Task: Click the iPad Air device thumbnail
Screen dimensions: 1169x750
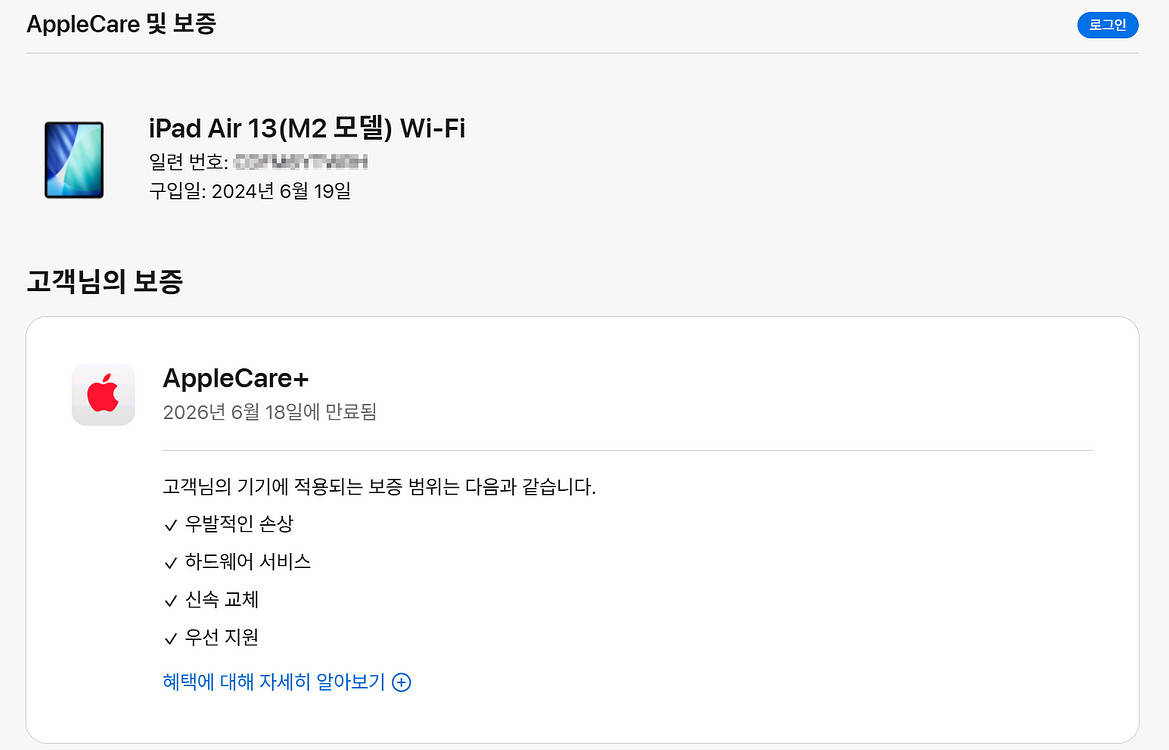Action: (x=74, y=160)
